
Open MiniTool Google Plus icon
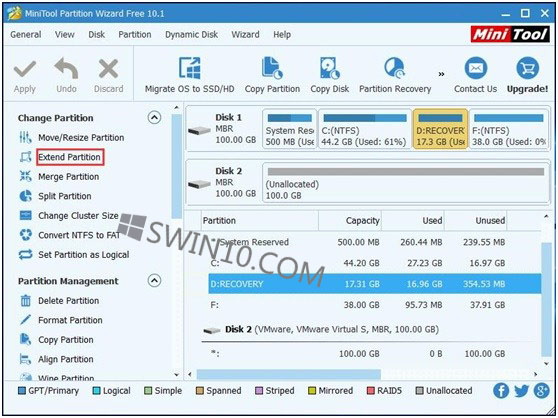541,391
